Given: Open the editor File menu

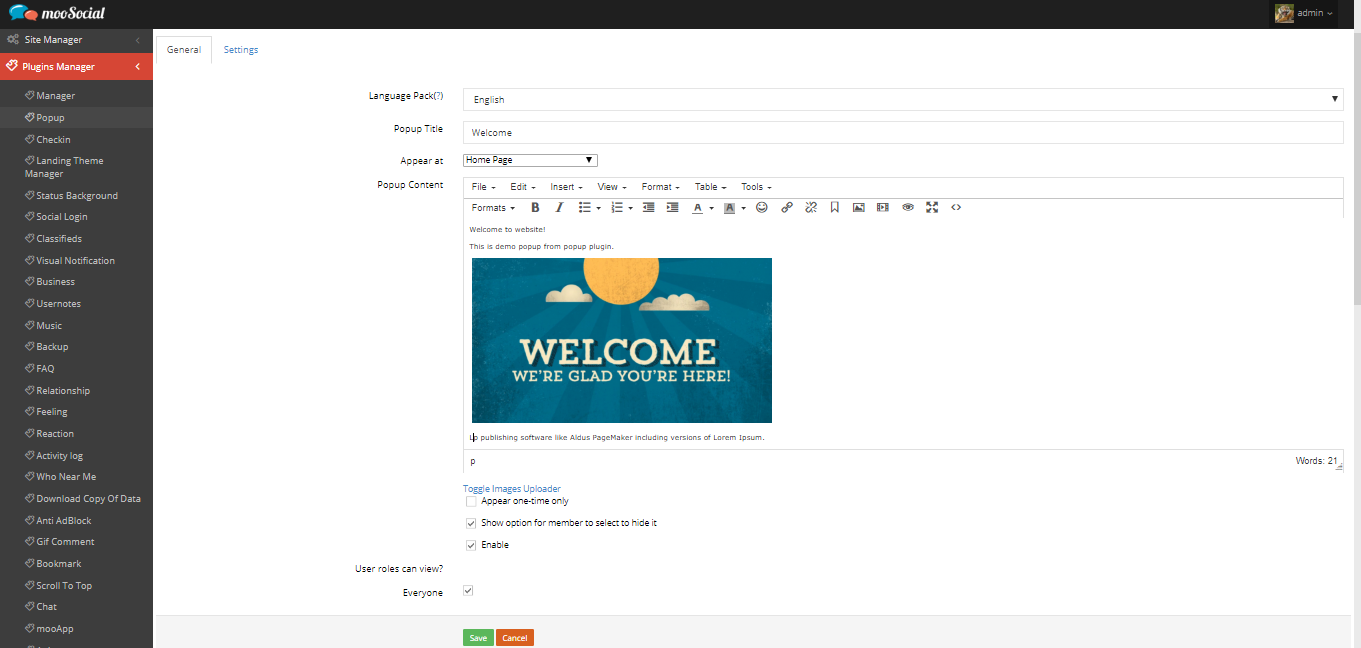Looking at the screenshot, I should coord(483,187).
